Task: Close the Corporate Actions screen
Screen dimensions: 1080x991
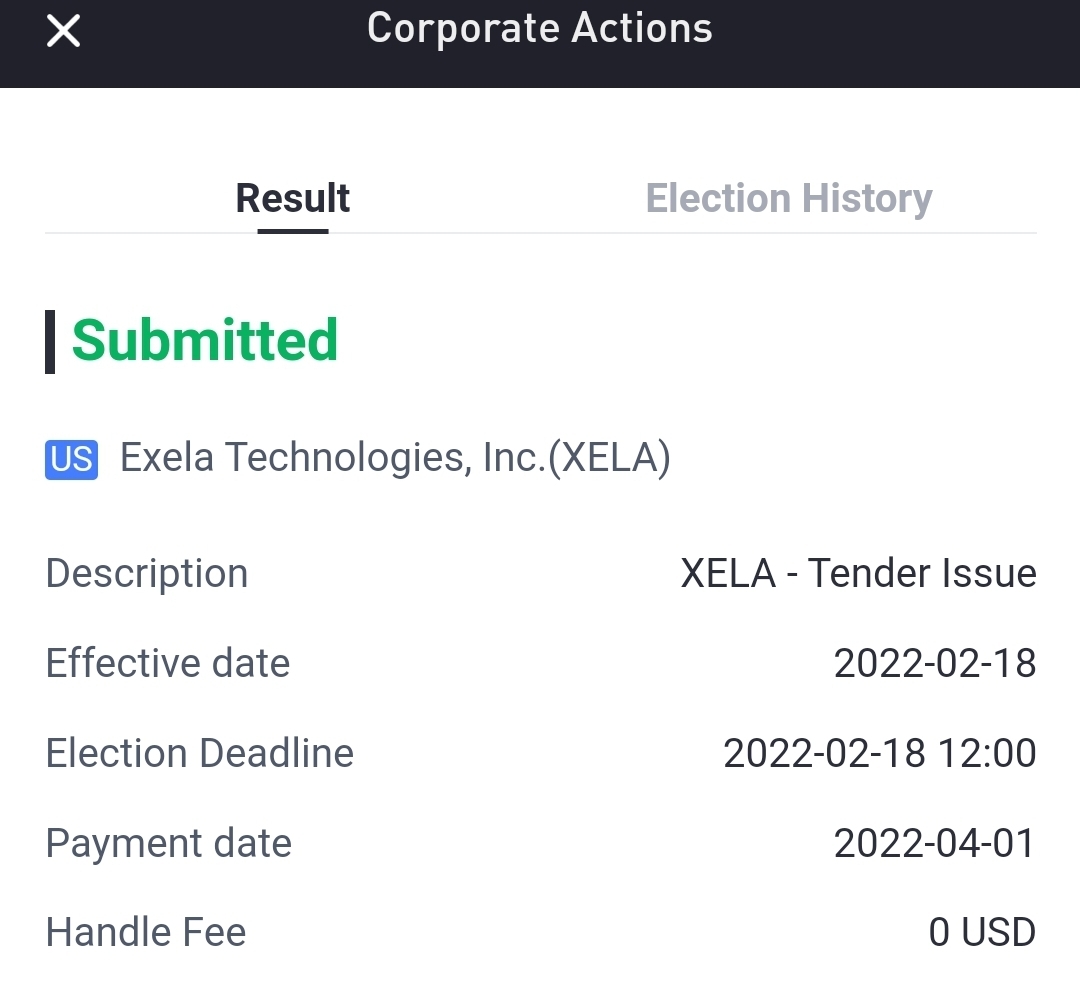Action: click(x=64, y=32)
